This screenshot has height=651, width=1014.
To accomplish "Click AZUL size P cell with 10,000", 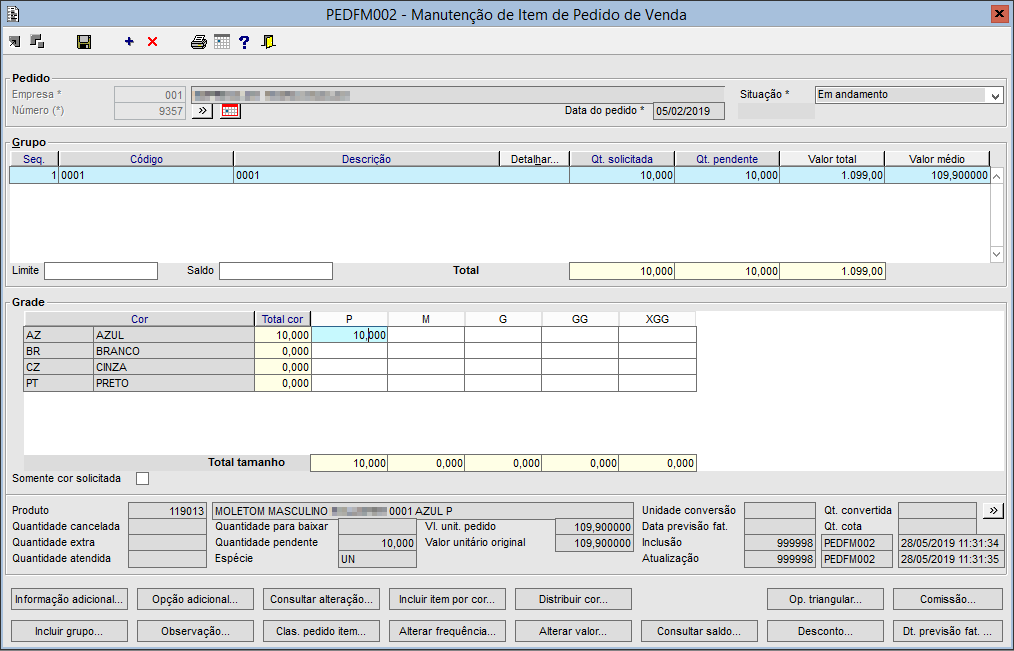I will click(349, 335).
